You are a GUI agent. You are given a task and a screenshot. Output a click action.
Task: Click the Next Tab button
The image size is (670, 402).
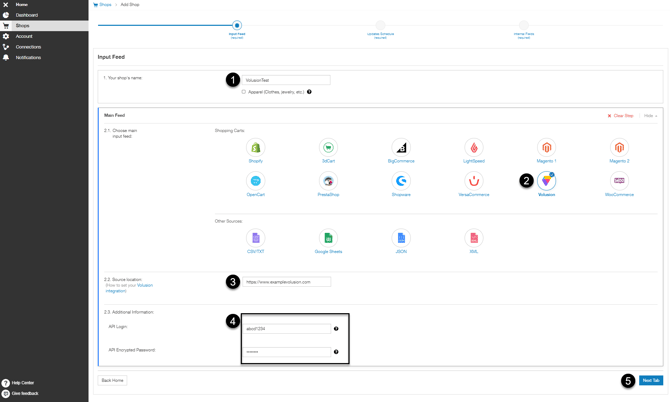651,380
